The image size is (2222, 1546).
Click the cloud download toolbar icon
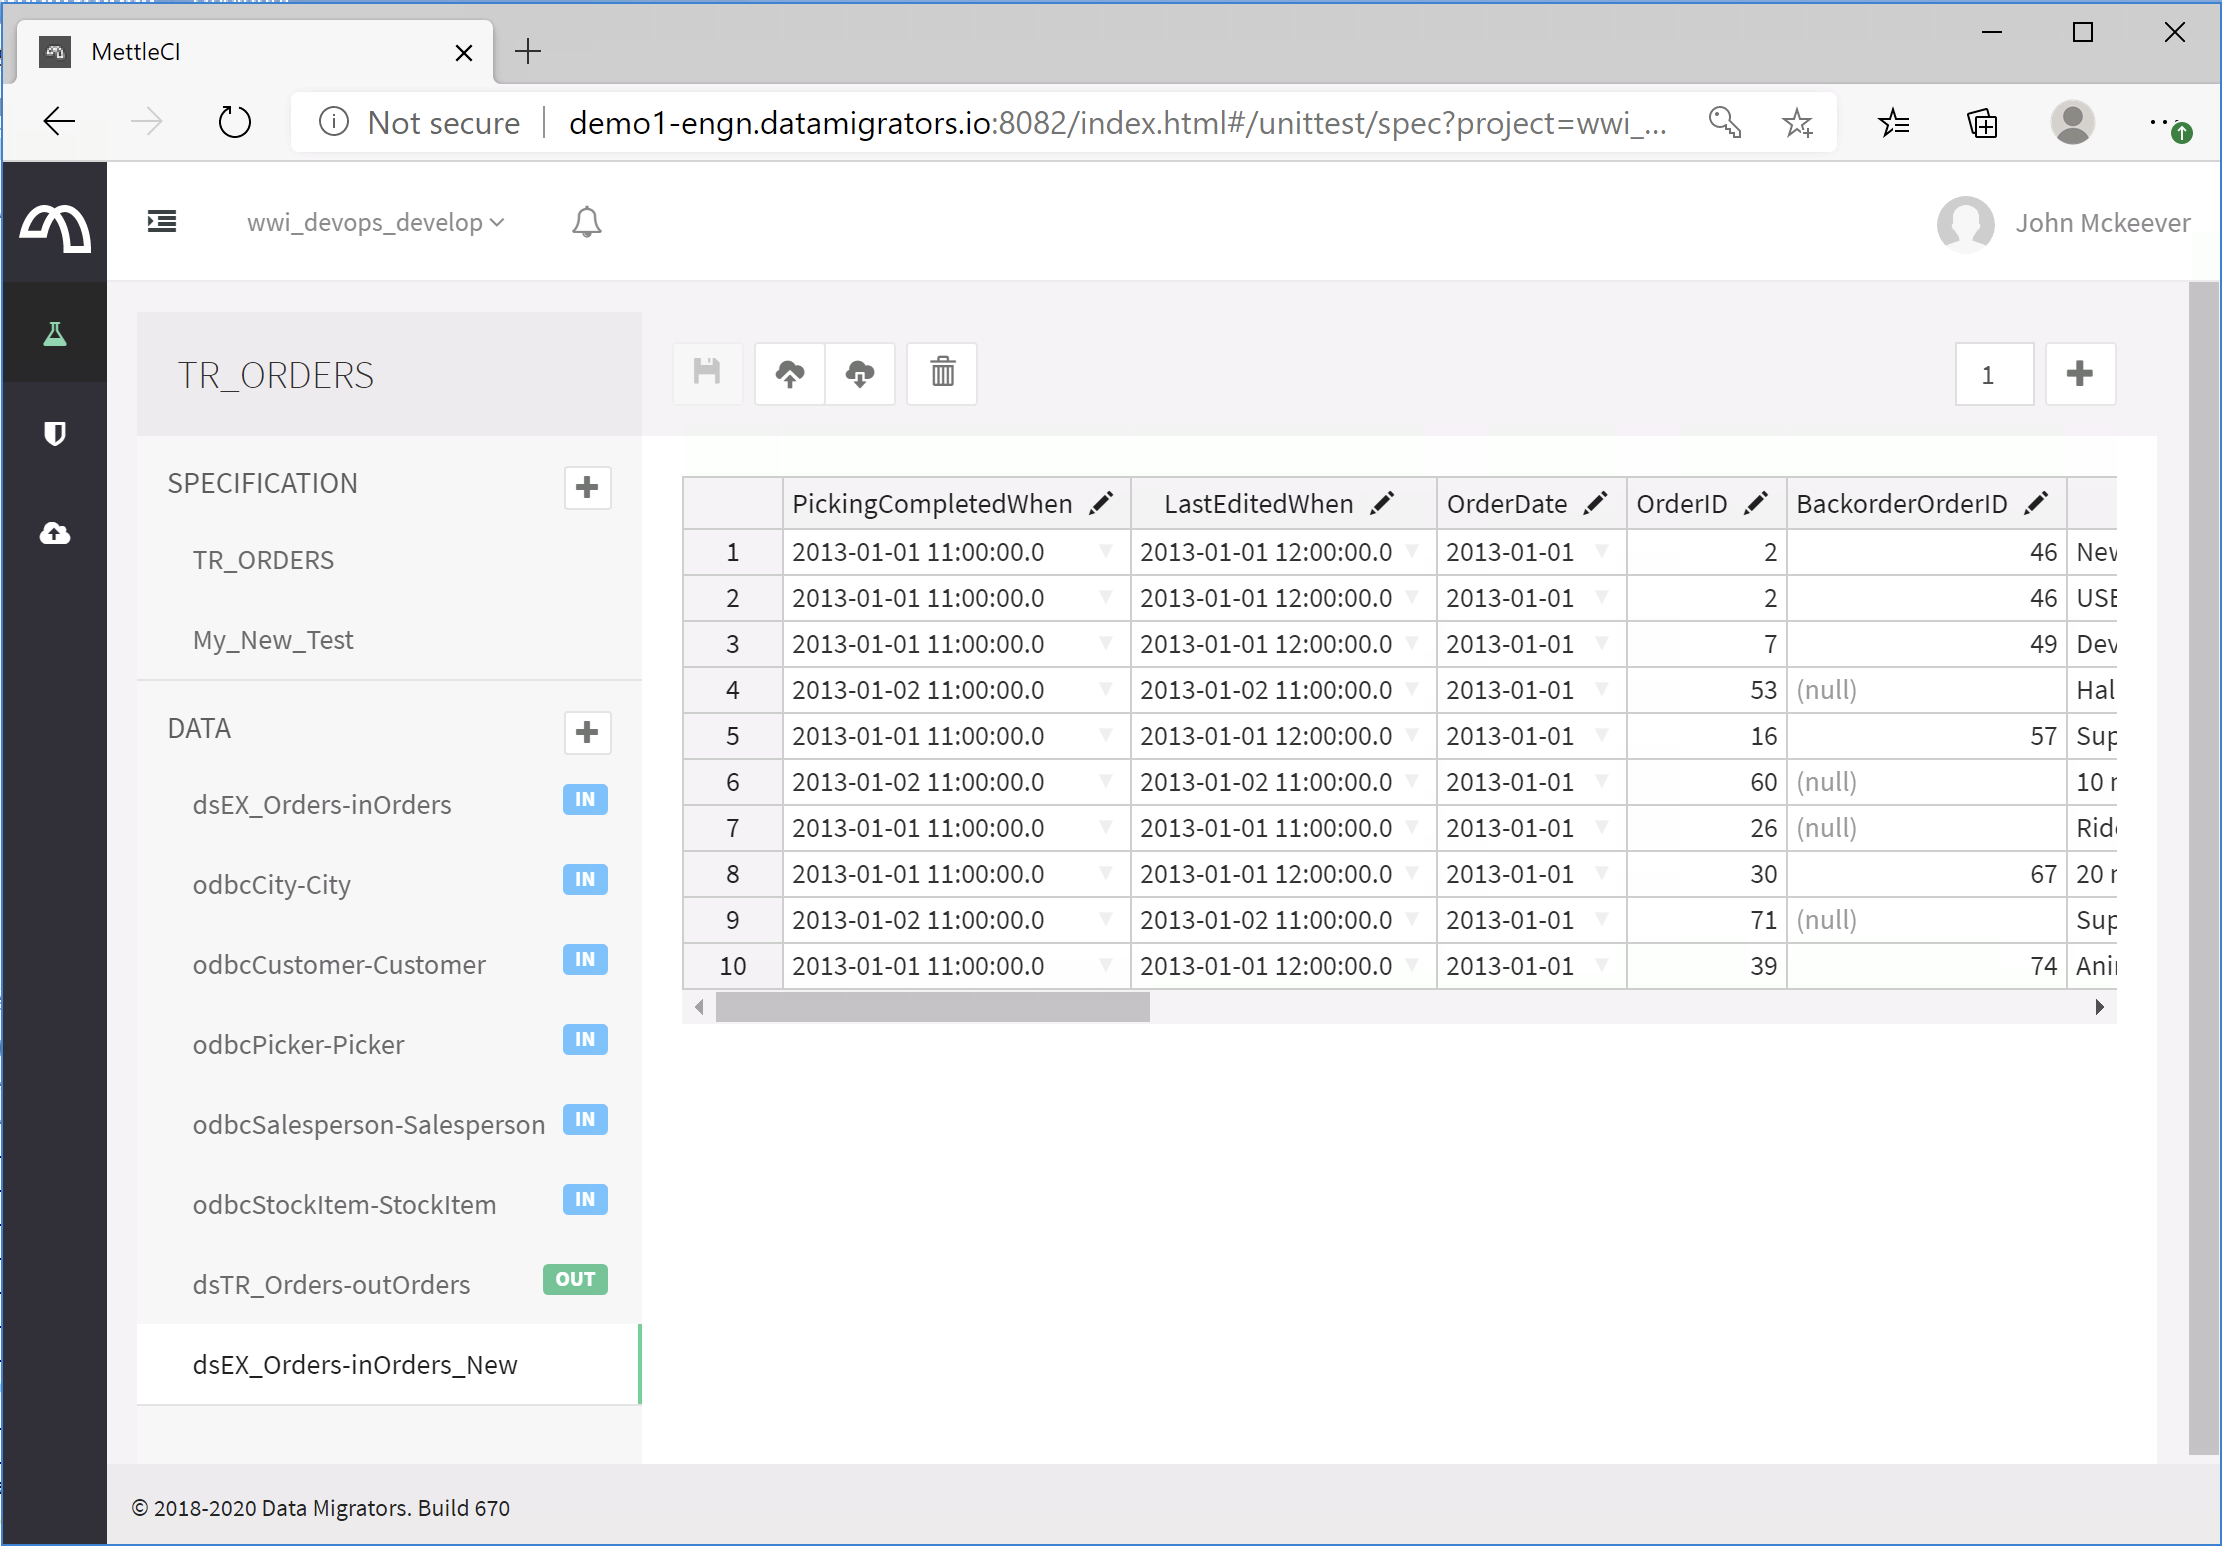[860, 374]
